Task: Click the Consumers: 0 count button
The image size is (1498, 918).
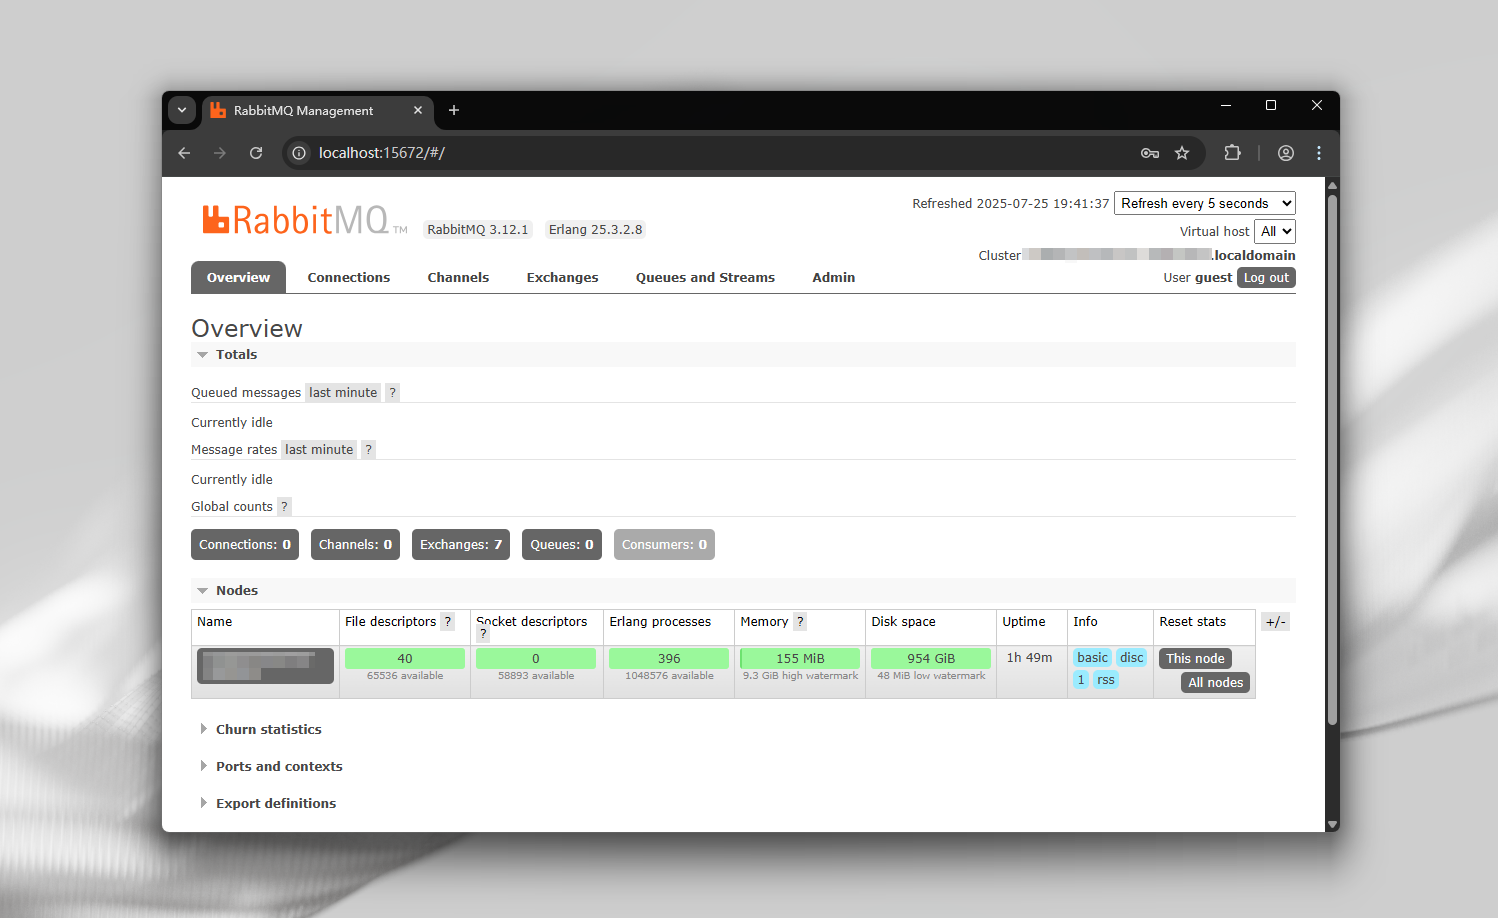Action: (x=664, y=545)
